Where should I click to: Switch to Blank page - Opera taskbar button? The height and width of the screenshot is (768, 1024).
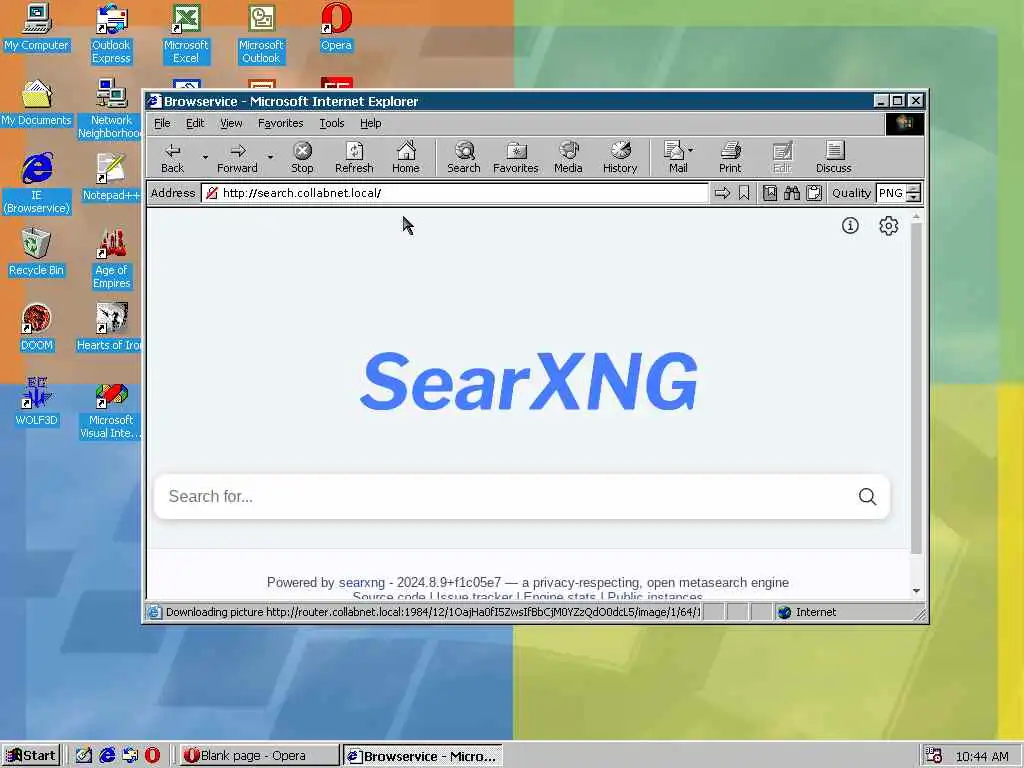point(259,756)
